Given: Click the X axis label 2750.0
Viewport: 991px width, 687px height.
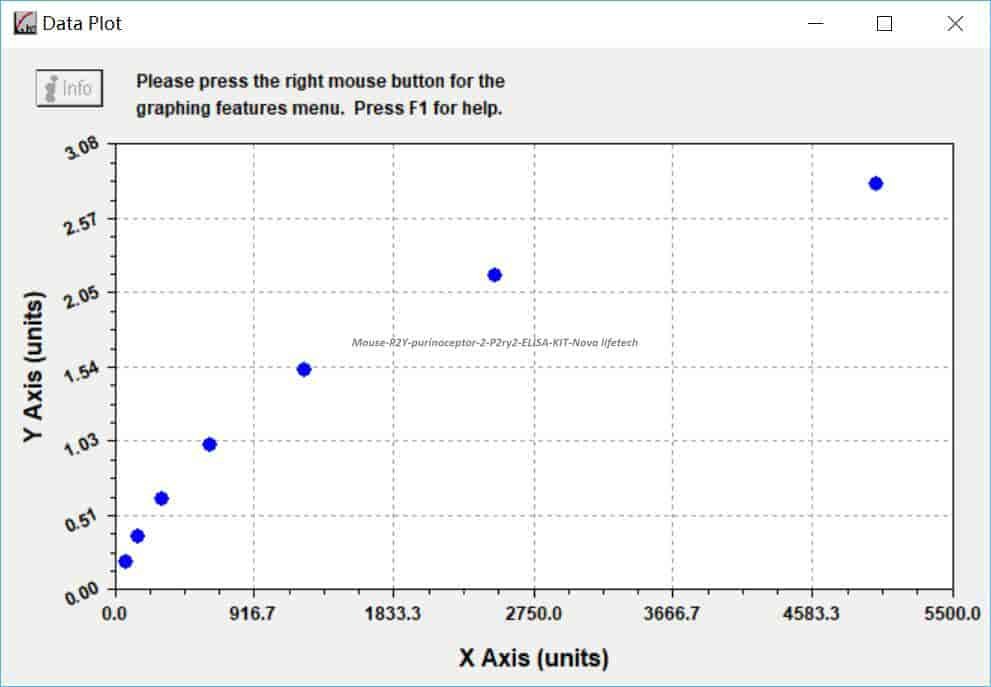Looking at the screenshot, I should pos(533,614).
